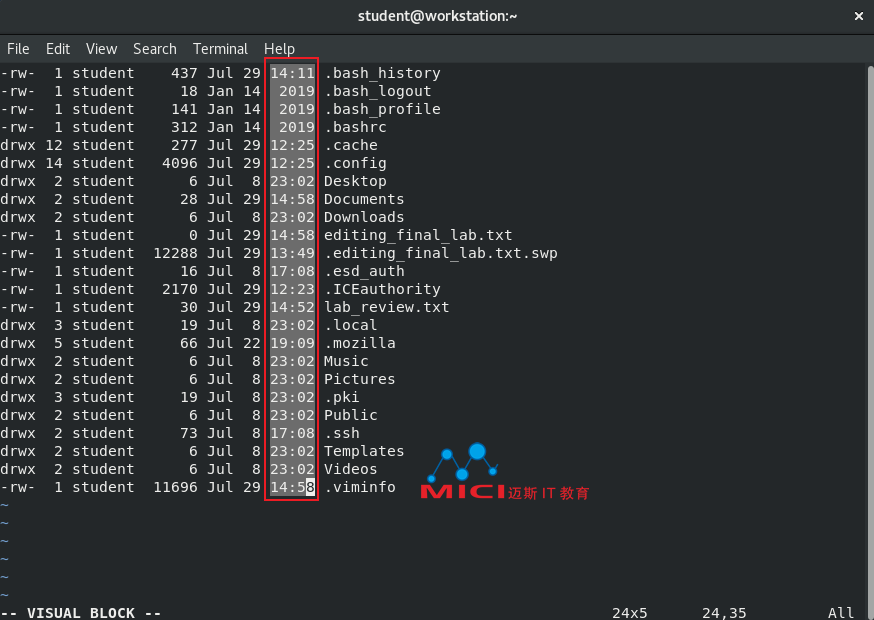Screen dimensions: 874x620
Task: Open the Help menu
Action: point(279,49)
